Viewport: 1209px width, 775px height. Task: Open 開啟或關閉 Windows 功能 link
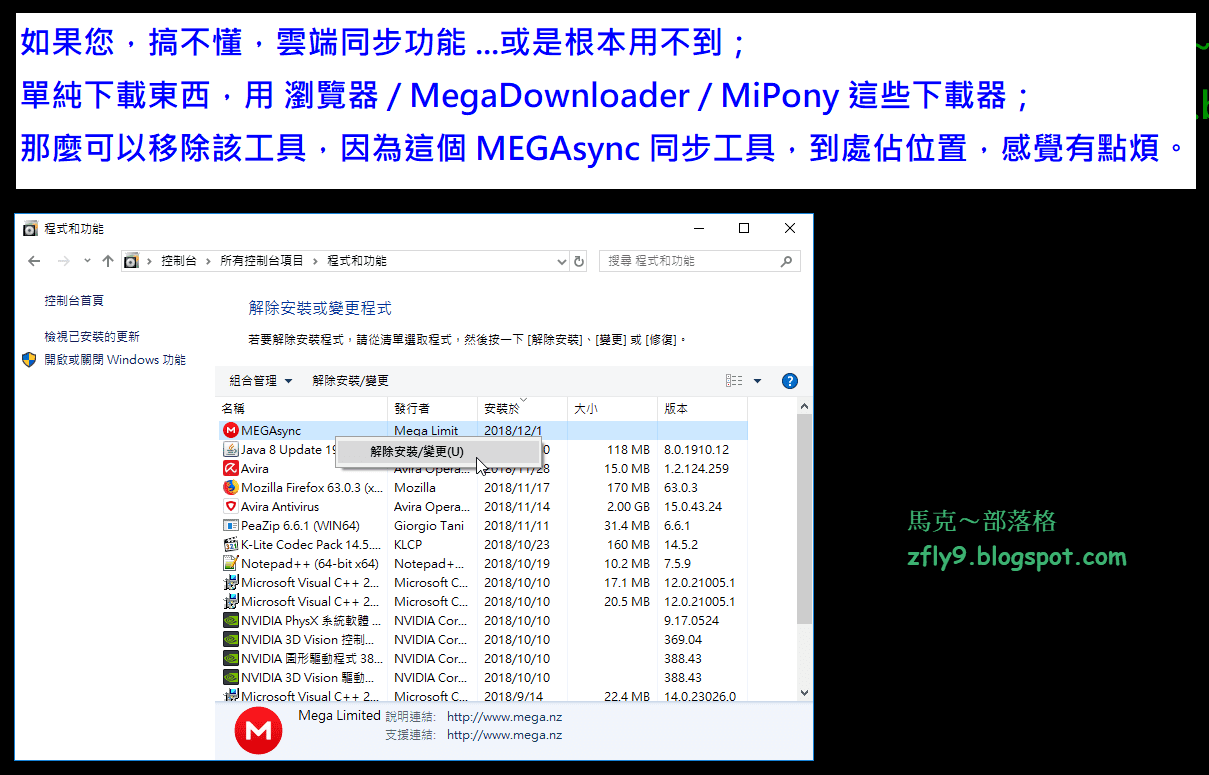pos(115,360)
